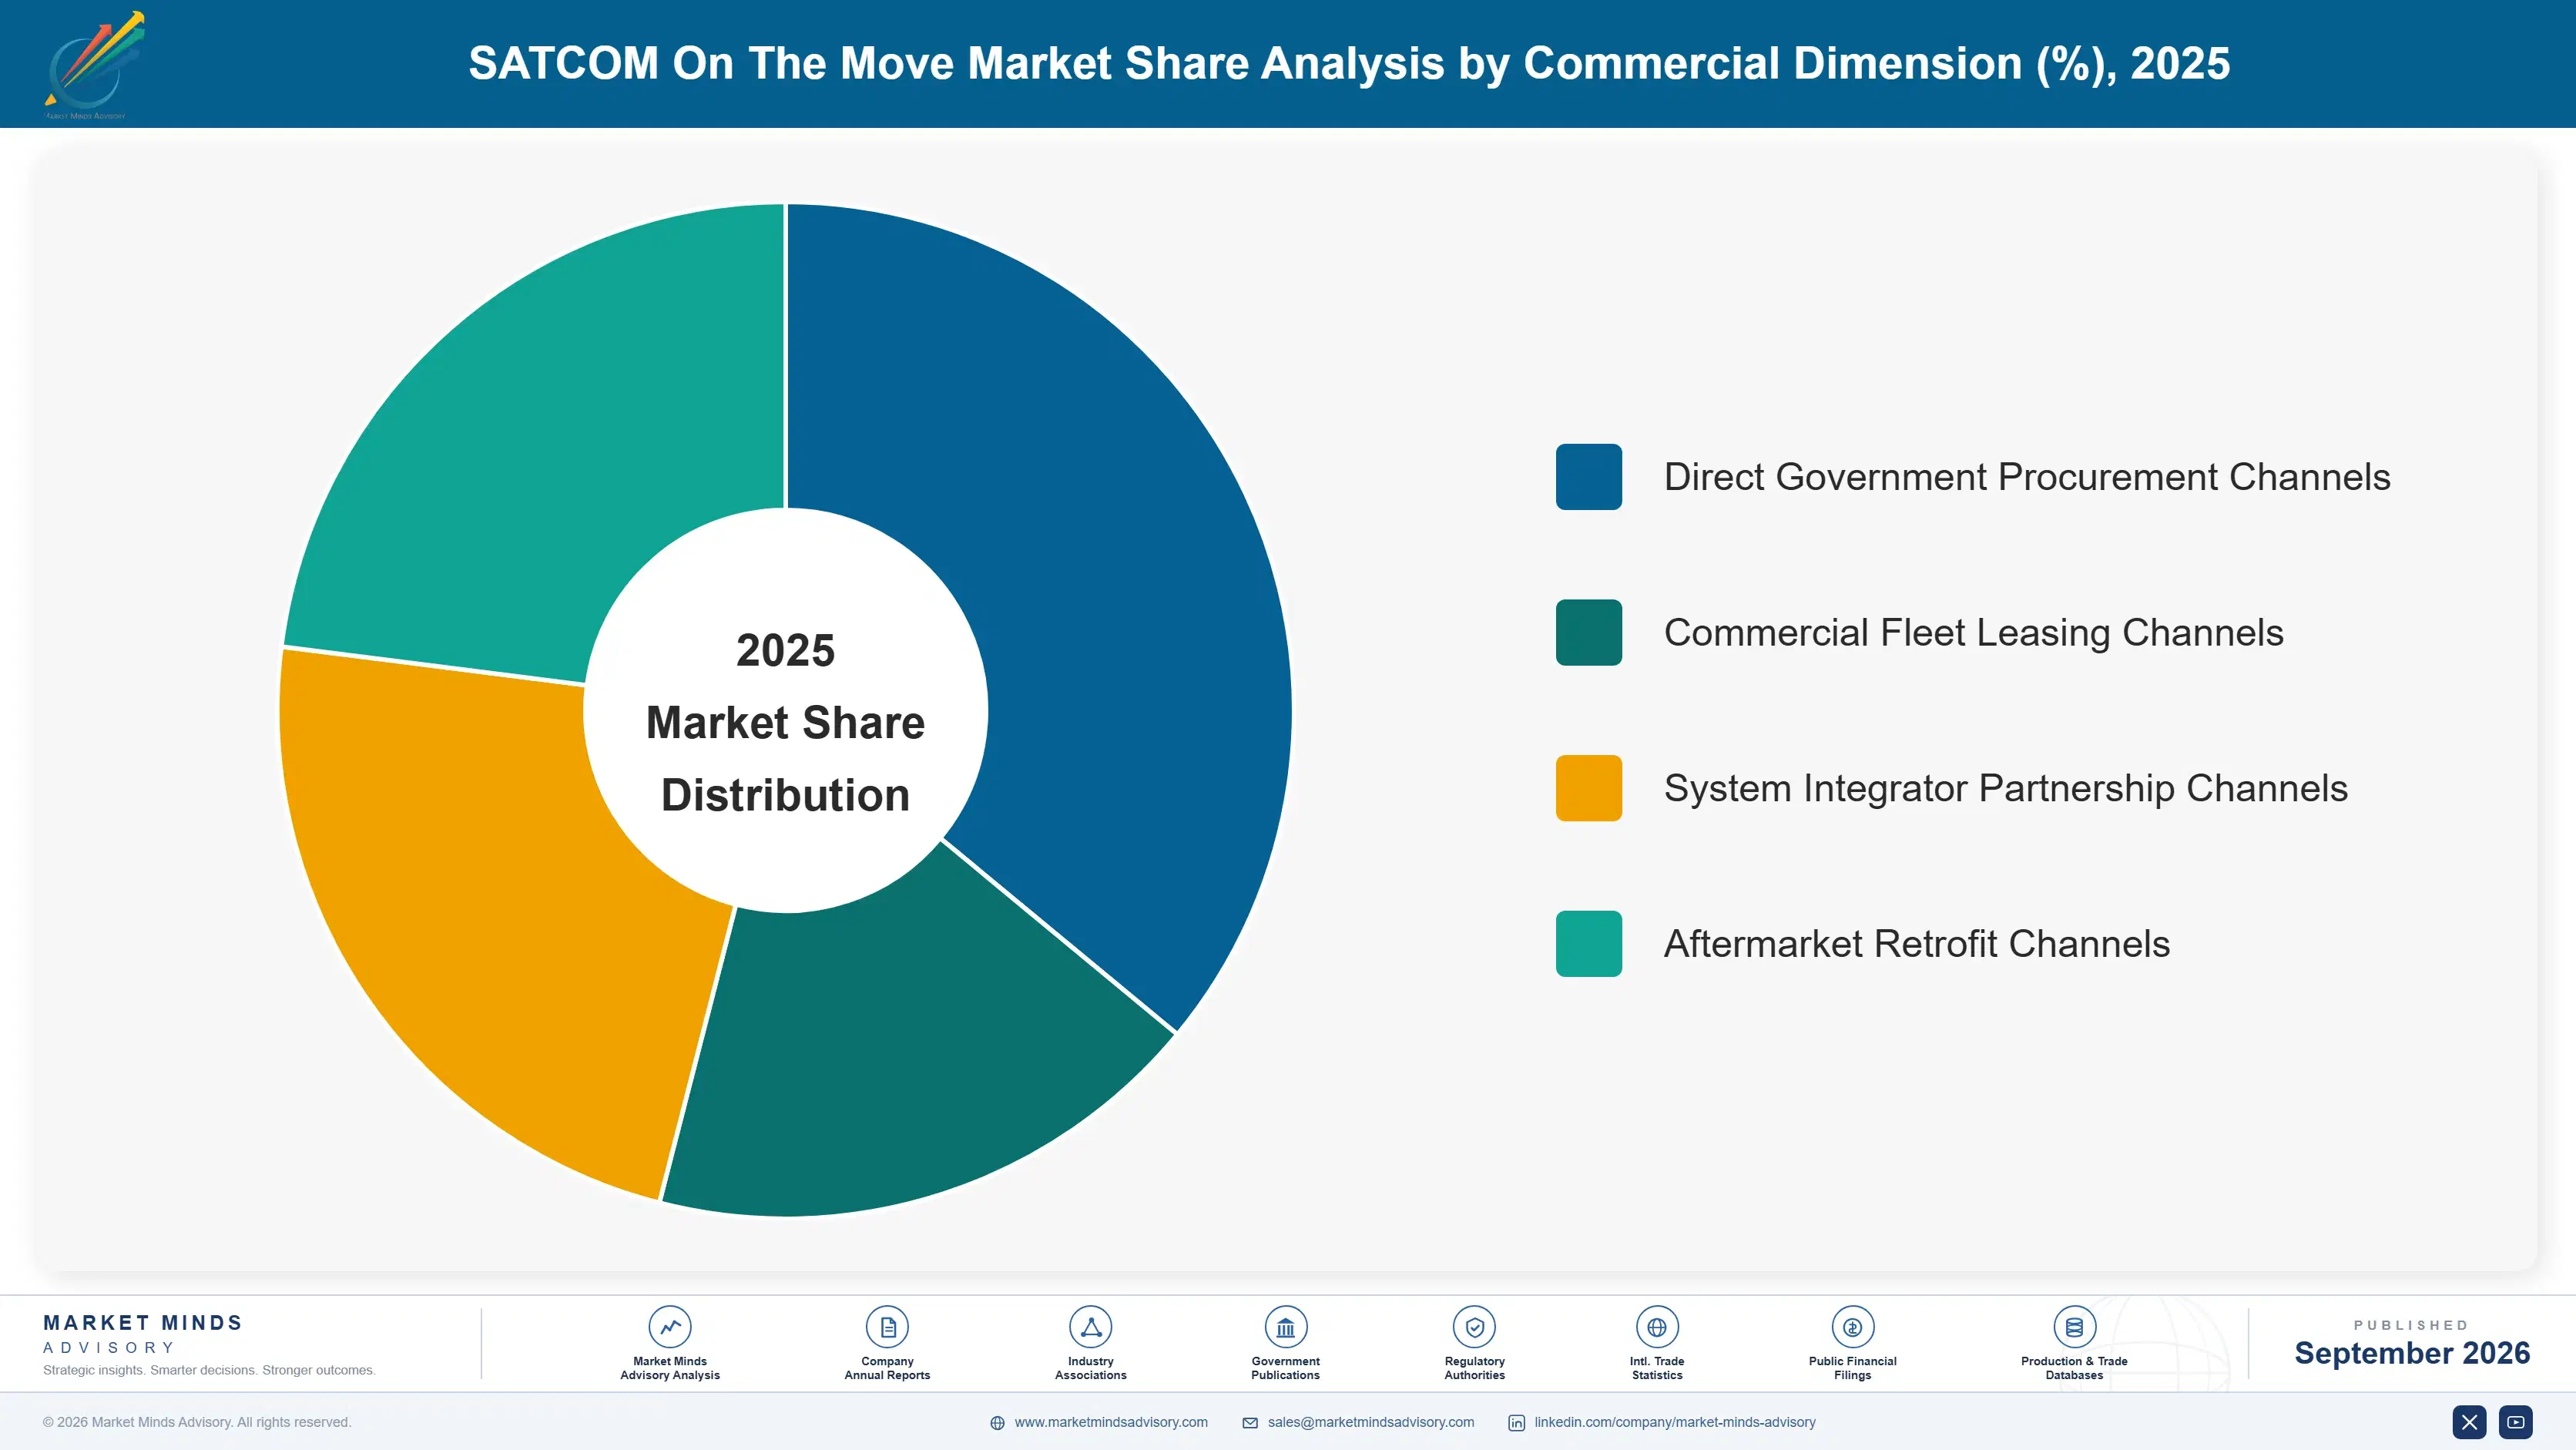Click the 'Aftermarket Retrofit Channels' legend label

coord(1916,944)
